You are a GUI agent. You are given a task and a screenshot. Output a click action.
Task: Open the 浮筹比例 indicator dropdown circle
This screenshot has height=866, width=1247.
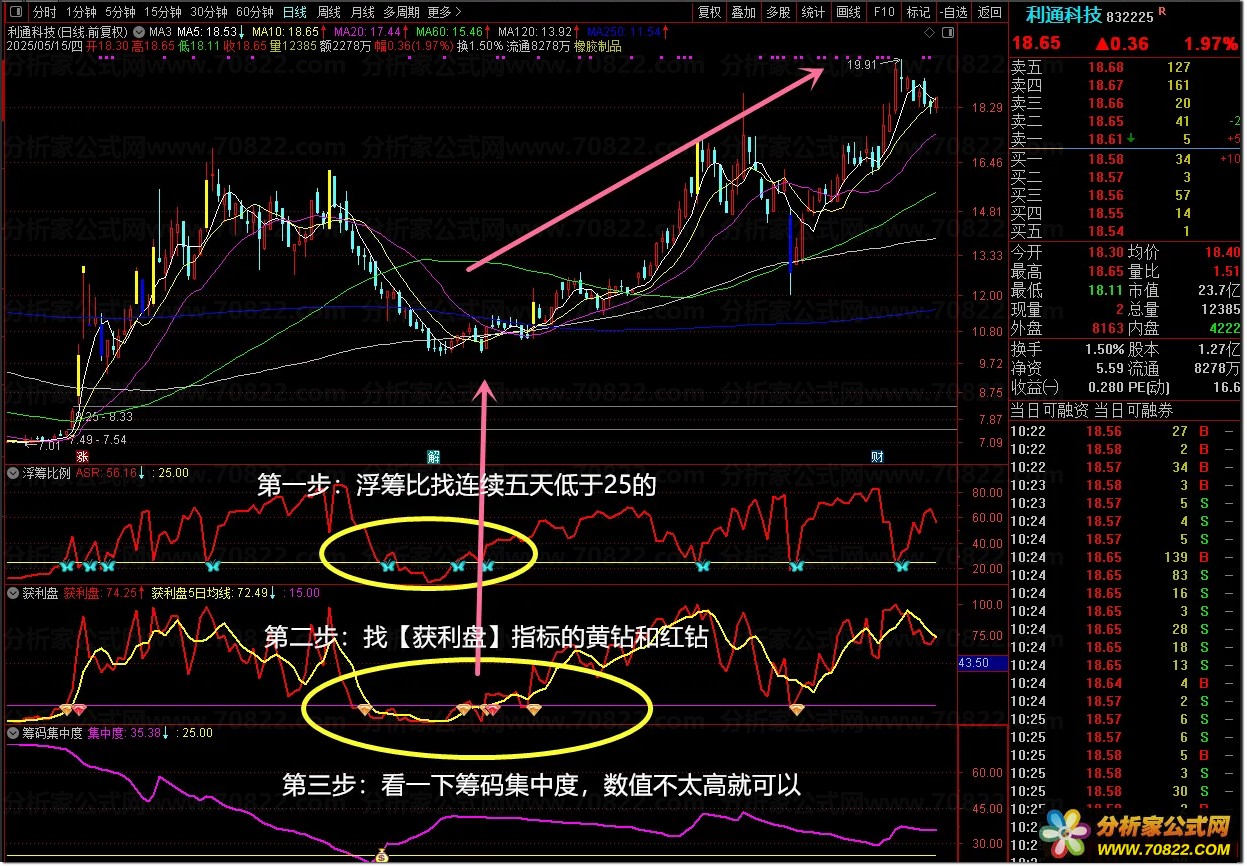coord(13,474)
